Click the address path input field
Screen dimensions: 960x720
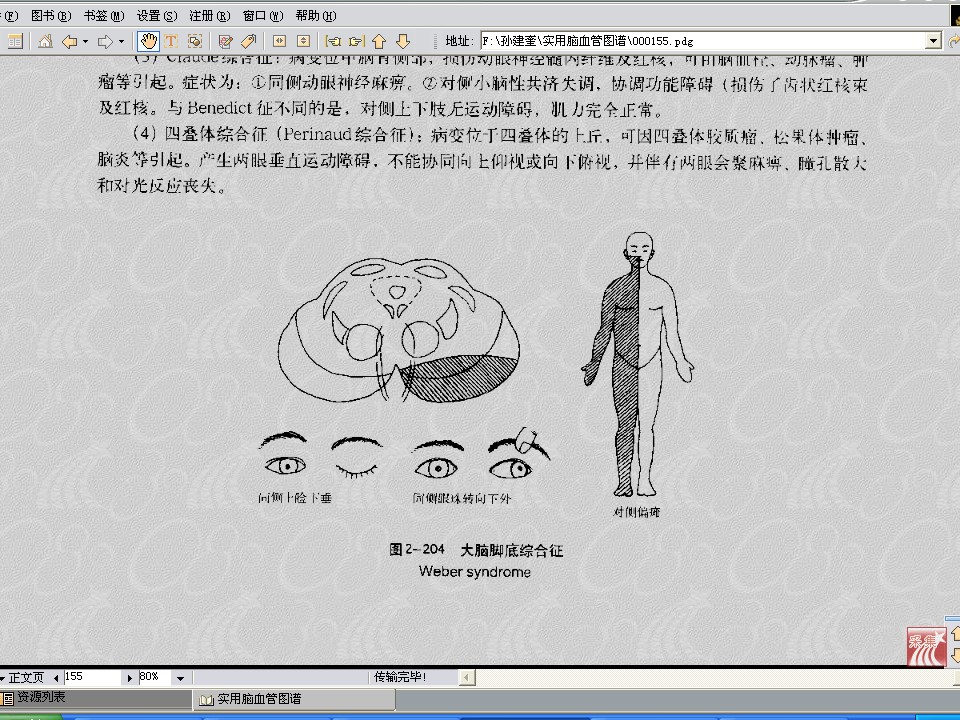click(700, 41)
